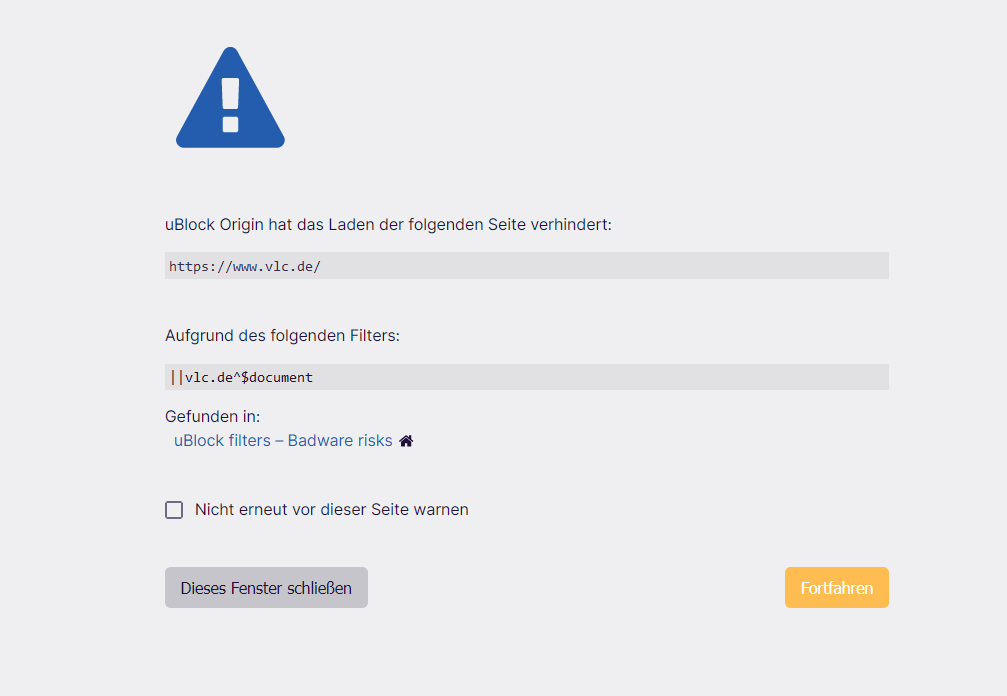This screenshot has width=1007, height=696.
Task: Click the 'Nicht erneut vor dieser Seite warnen' label
Action: coord(331,510)
